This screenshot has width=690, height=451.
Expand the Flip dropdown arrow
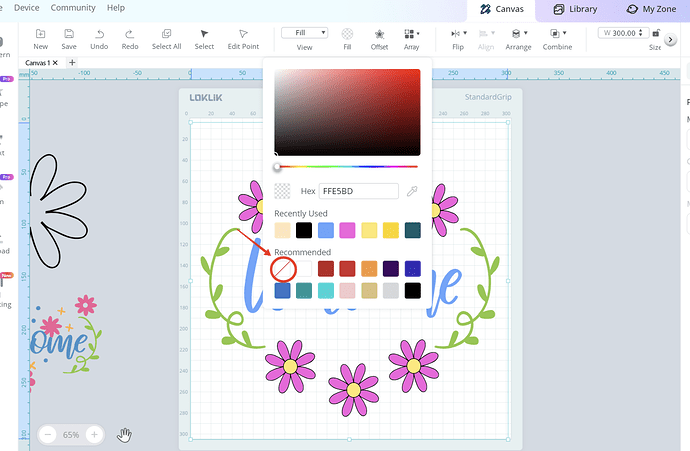click(x=465, y=33)
